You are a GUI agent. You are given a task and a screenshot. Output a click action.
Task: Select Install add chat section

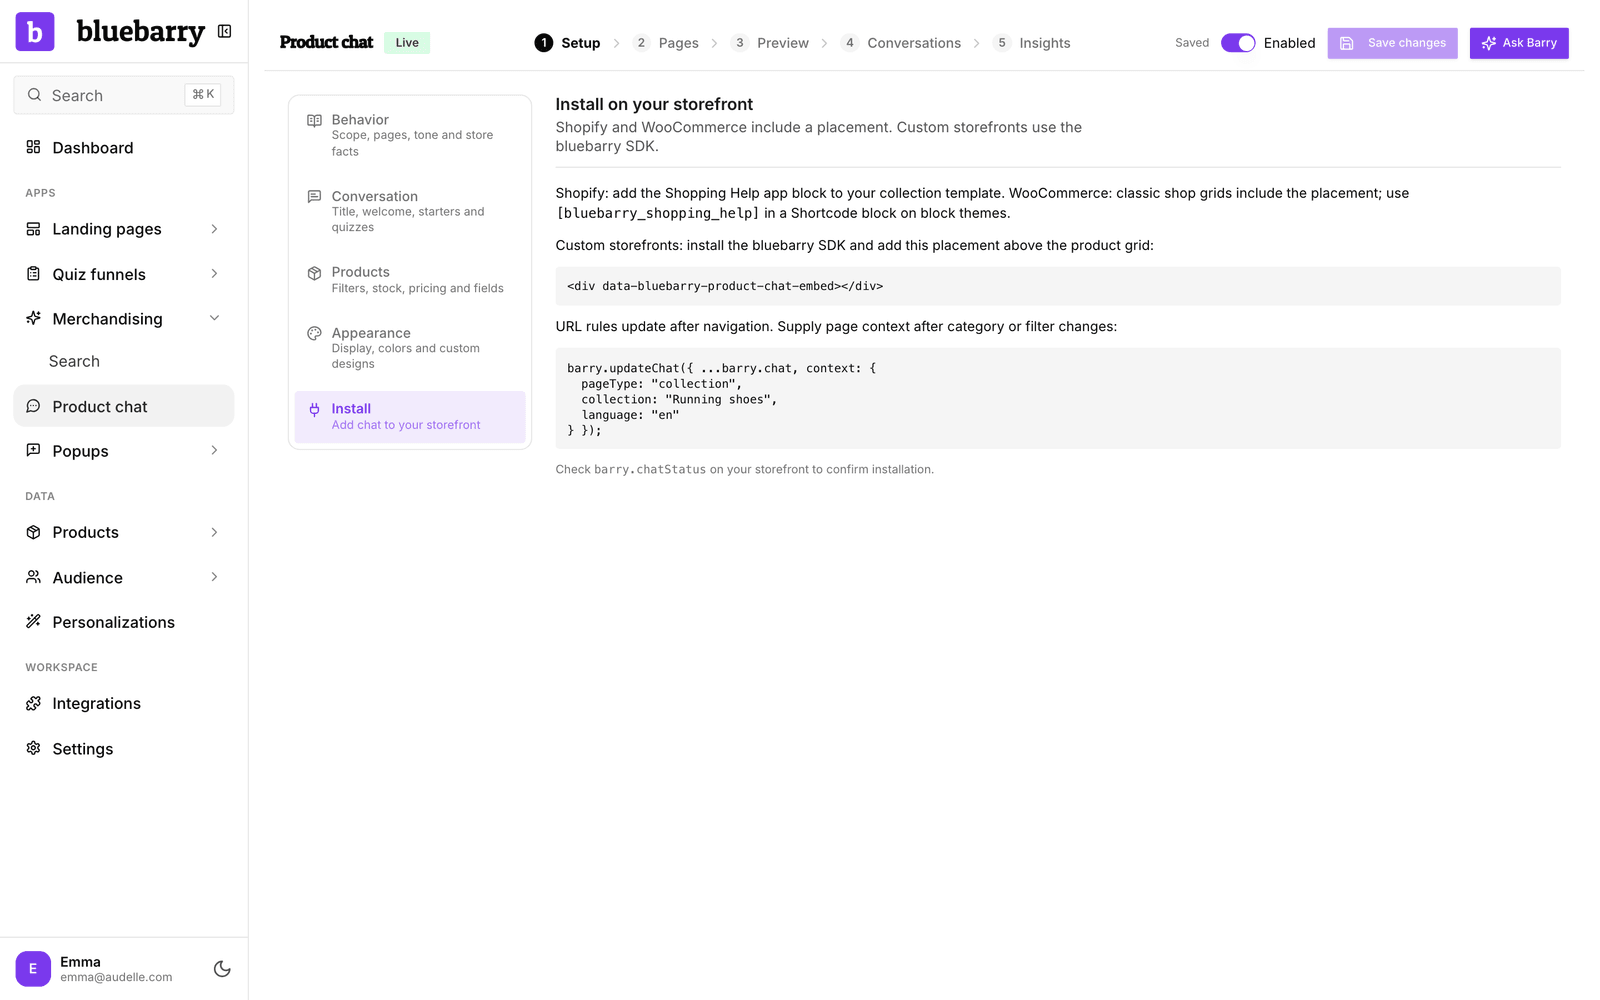click(410, 417)
